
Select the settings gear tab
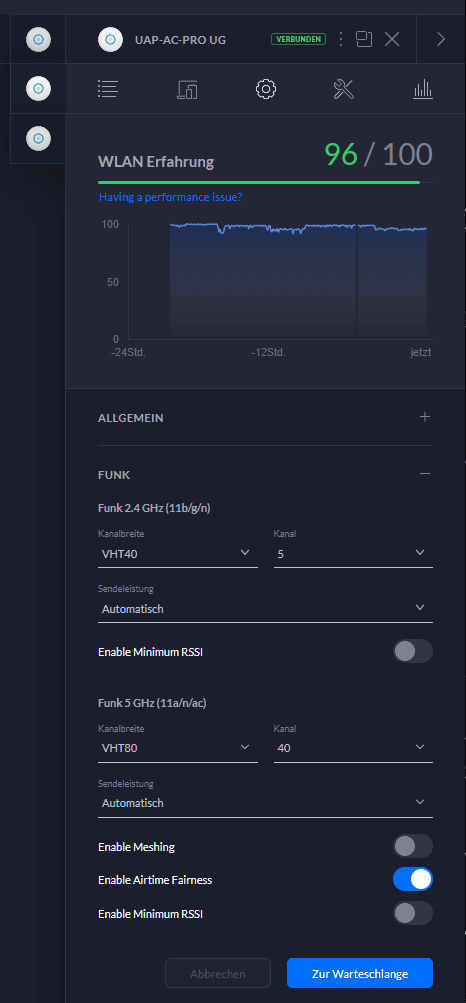tap(266, 89)
